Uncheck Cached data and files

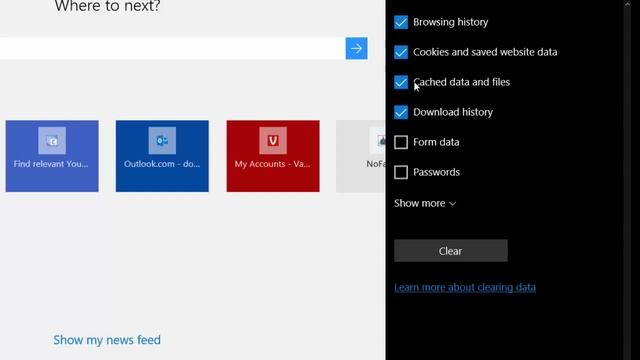coord(401,82)
